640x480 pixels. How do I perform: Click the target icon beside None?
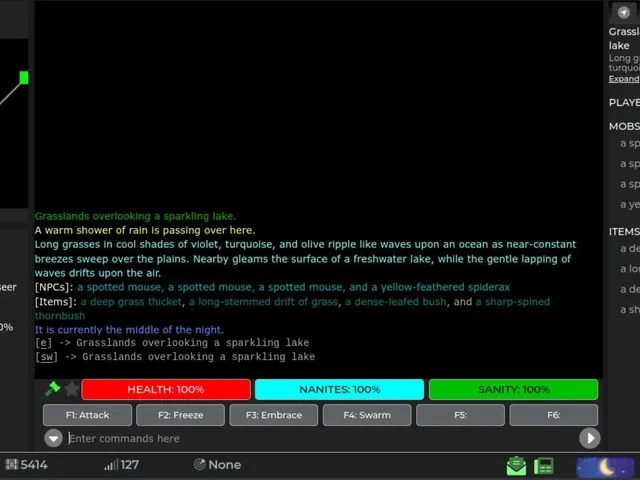(x=200, y=464)
